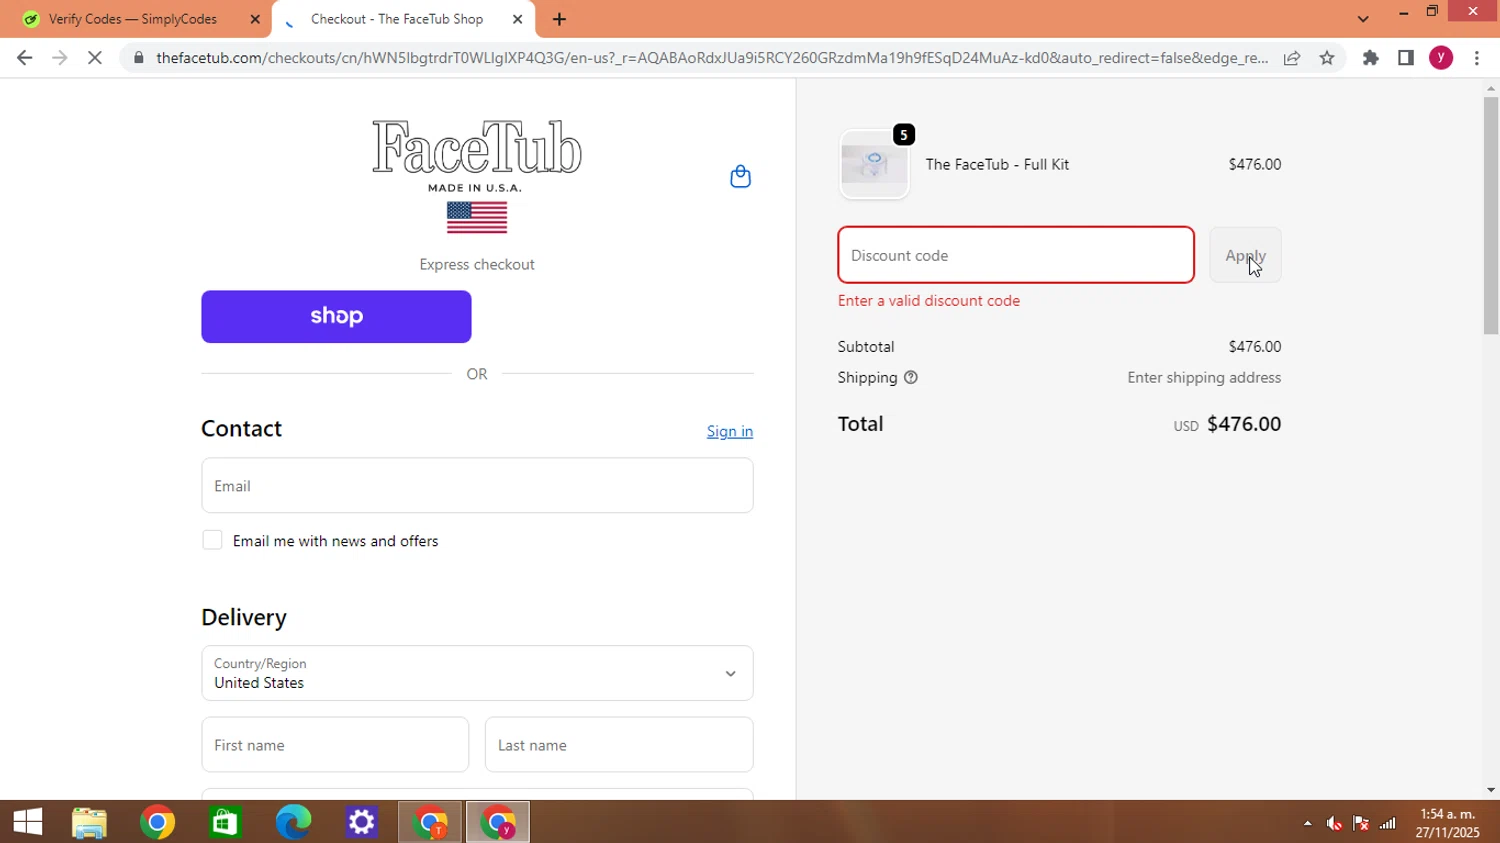The image size is (1500, 843).
Task: Open the Windows Start menu
Action: pyautogui.click(x=28, y=822)
